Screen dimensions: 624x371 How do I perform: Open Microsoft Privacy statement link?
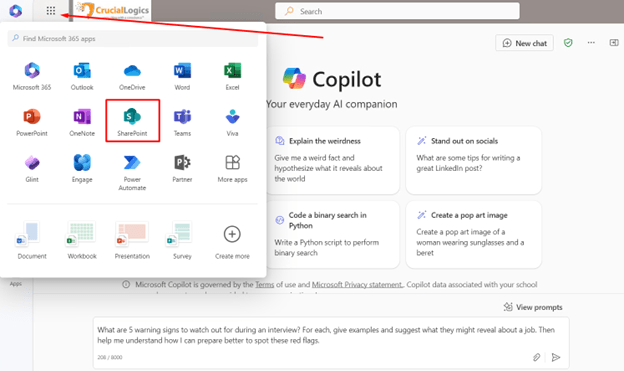pyautogui.click(x=357, y=285)
